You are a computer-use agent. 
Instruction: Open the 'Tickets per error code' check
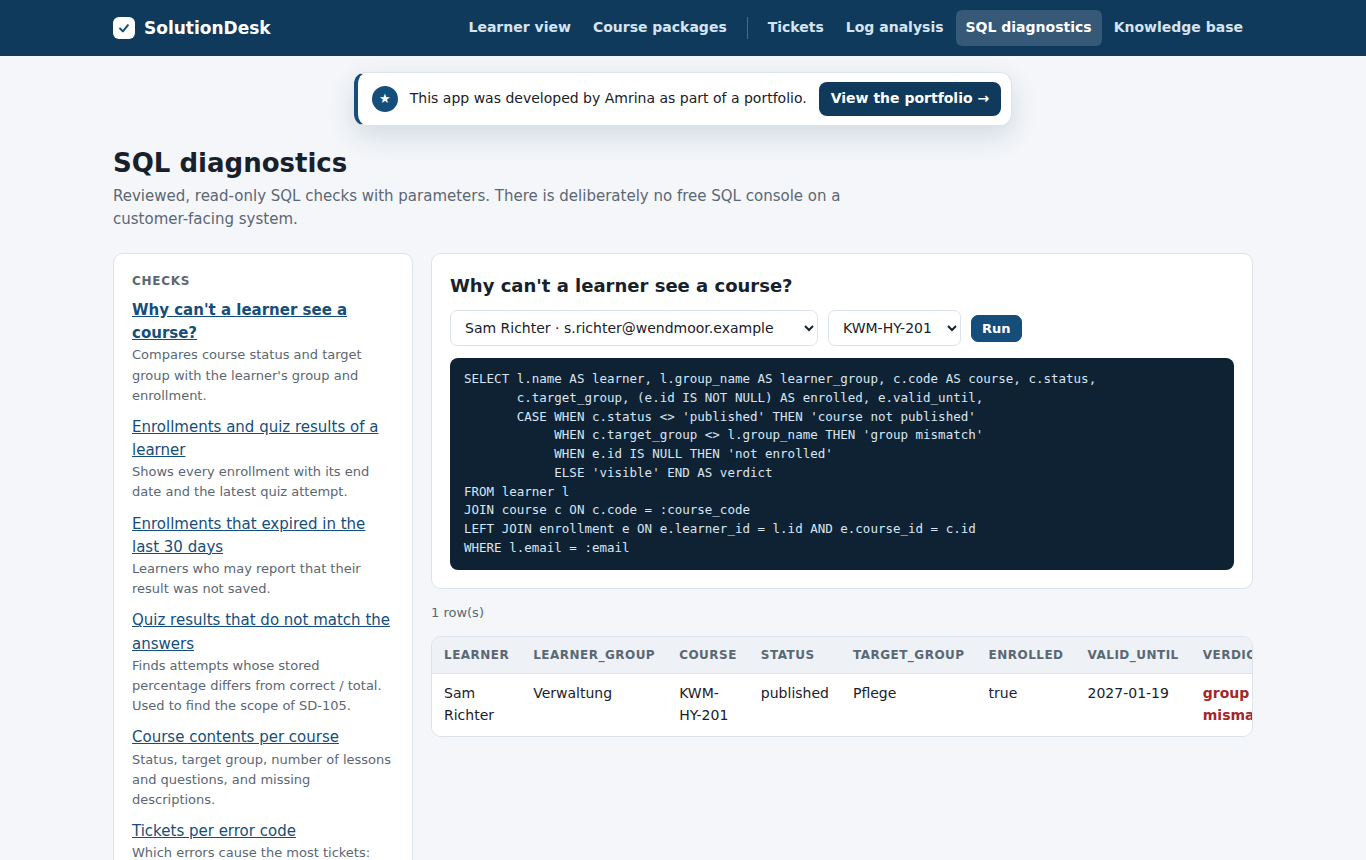point(214,830)
